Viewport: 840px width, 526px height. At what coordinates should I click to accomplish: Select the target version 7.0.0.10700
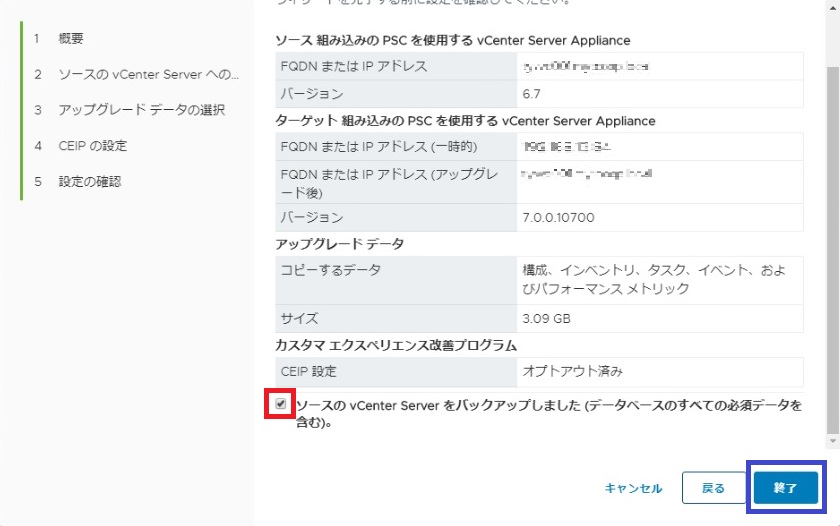pyautogui.click(x=558, y=217)
